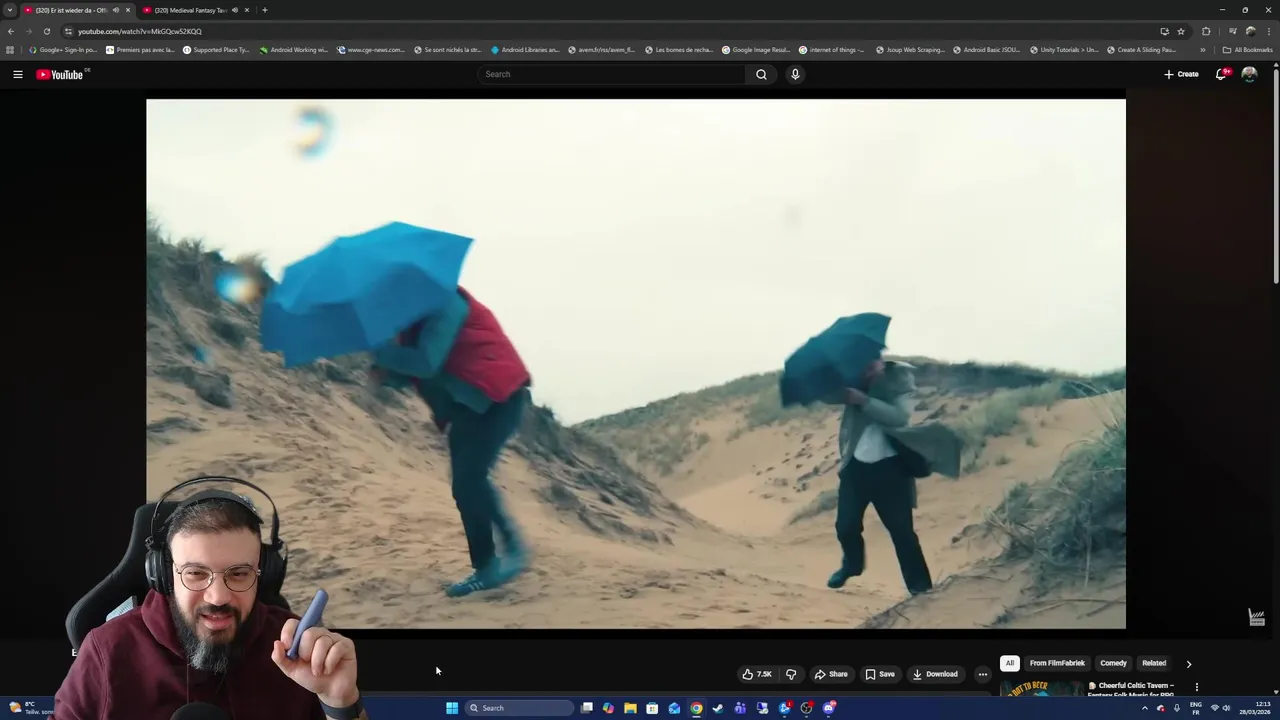Open the more actions ellipsis under video
The height and width of the screenshot is (720, 1280).
(982, 674)
